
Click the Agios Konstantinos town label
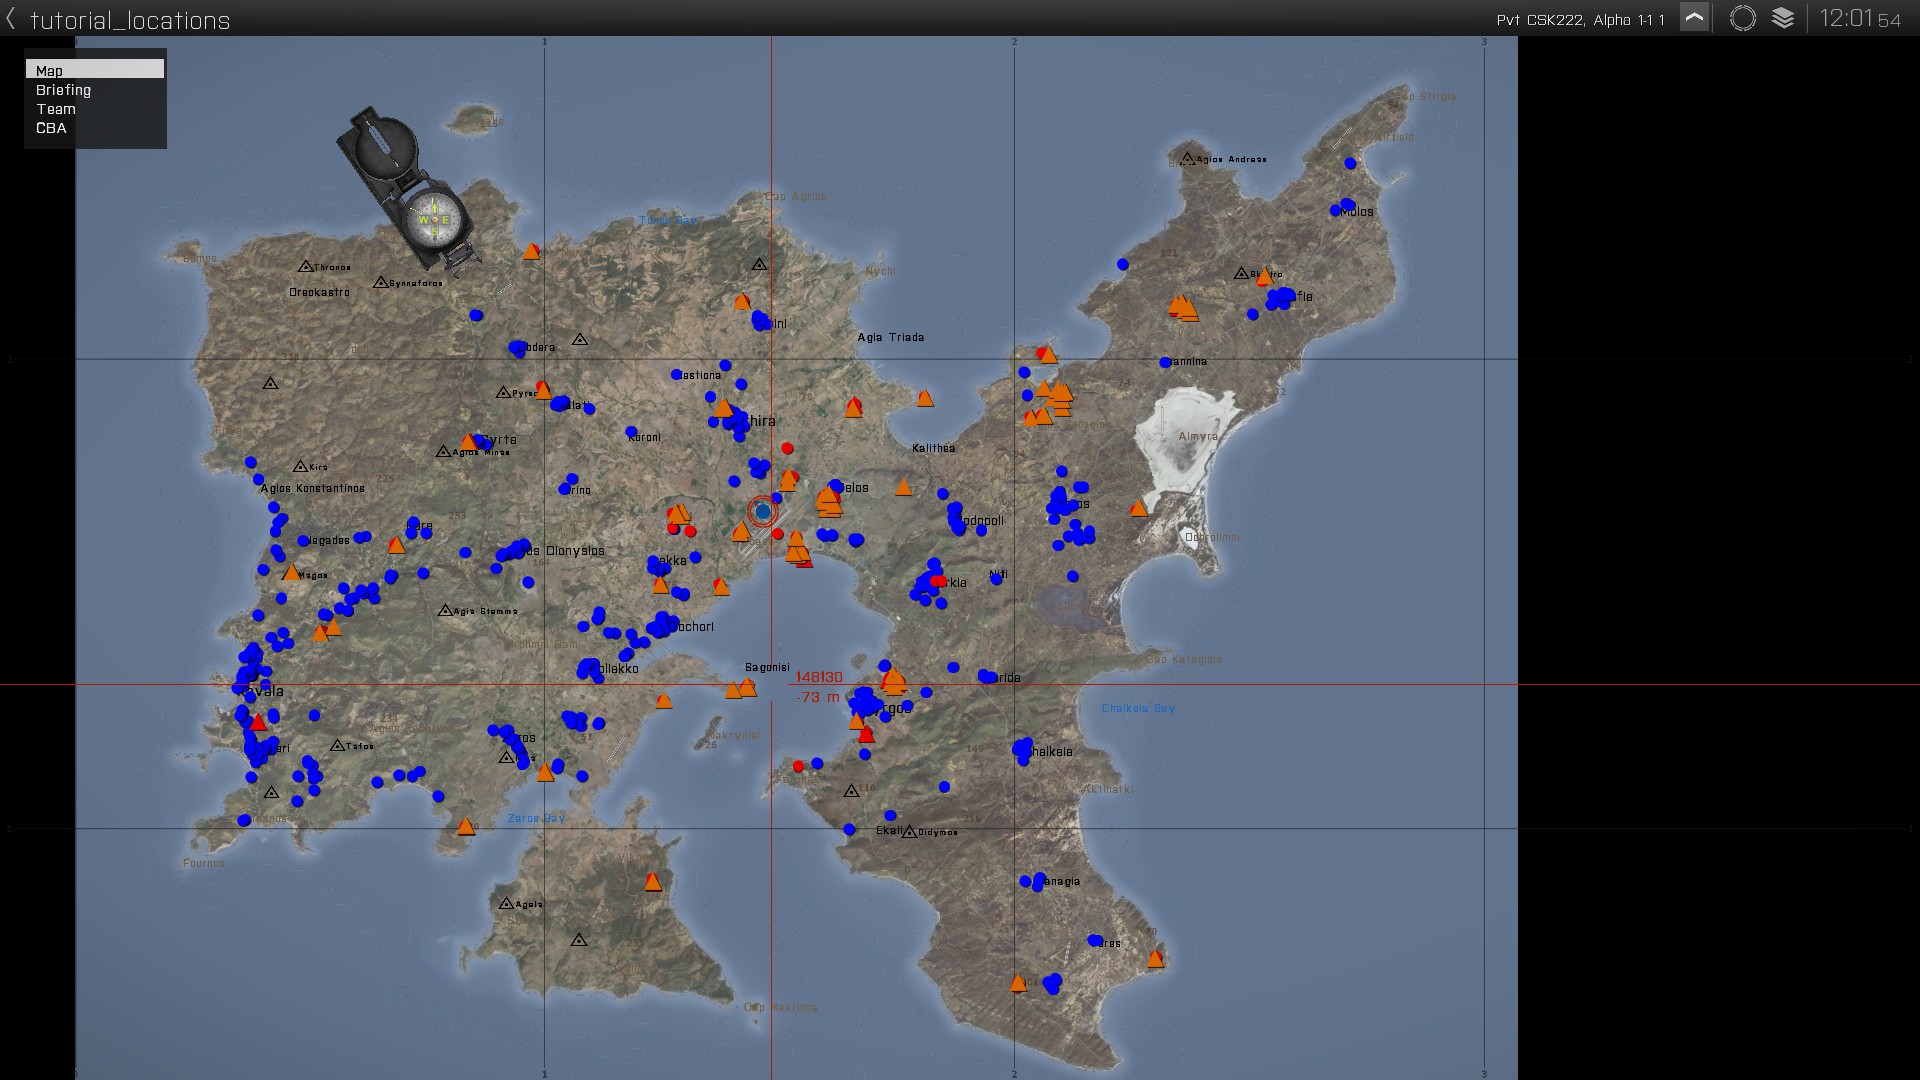(x=312, y=488)
